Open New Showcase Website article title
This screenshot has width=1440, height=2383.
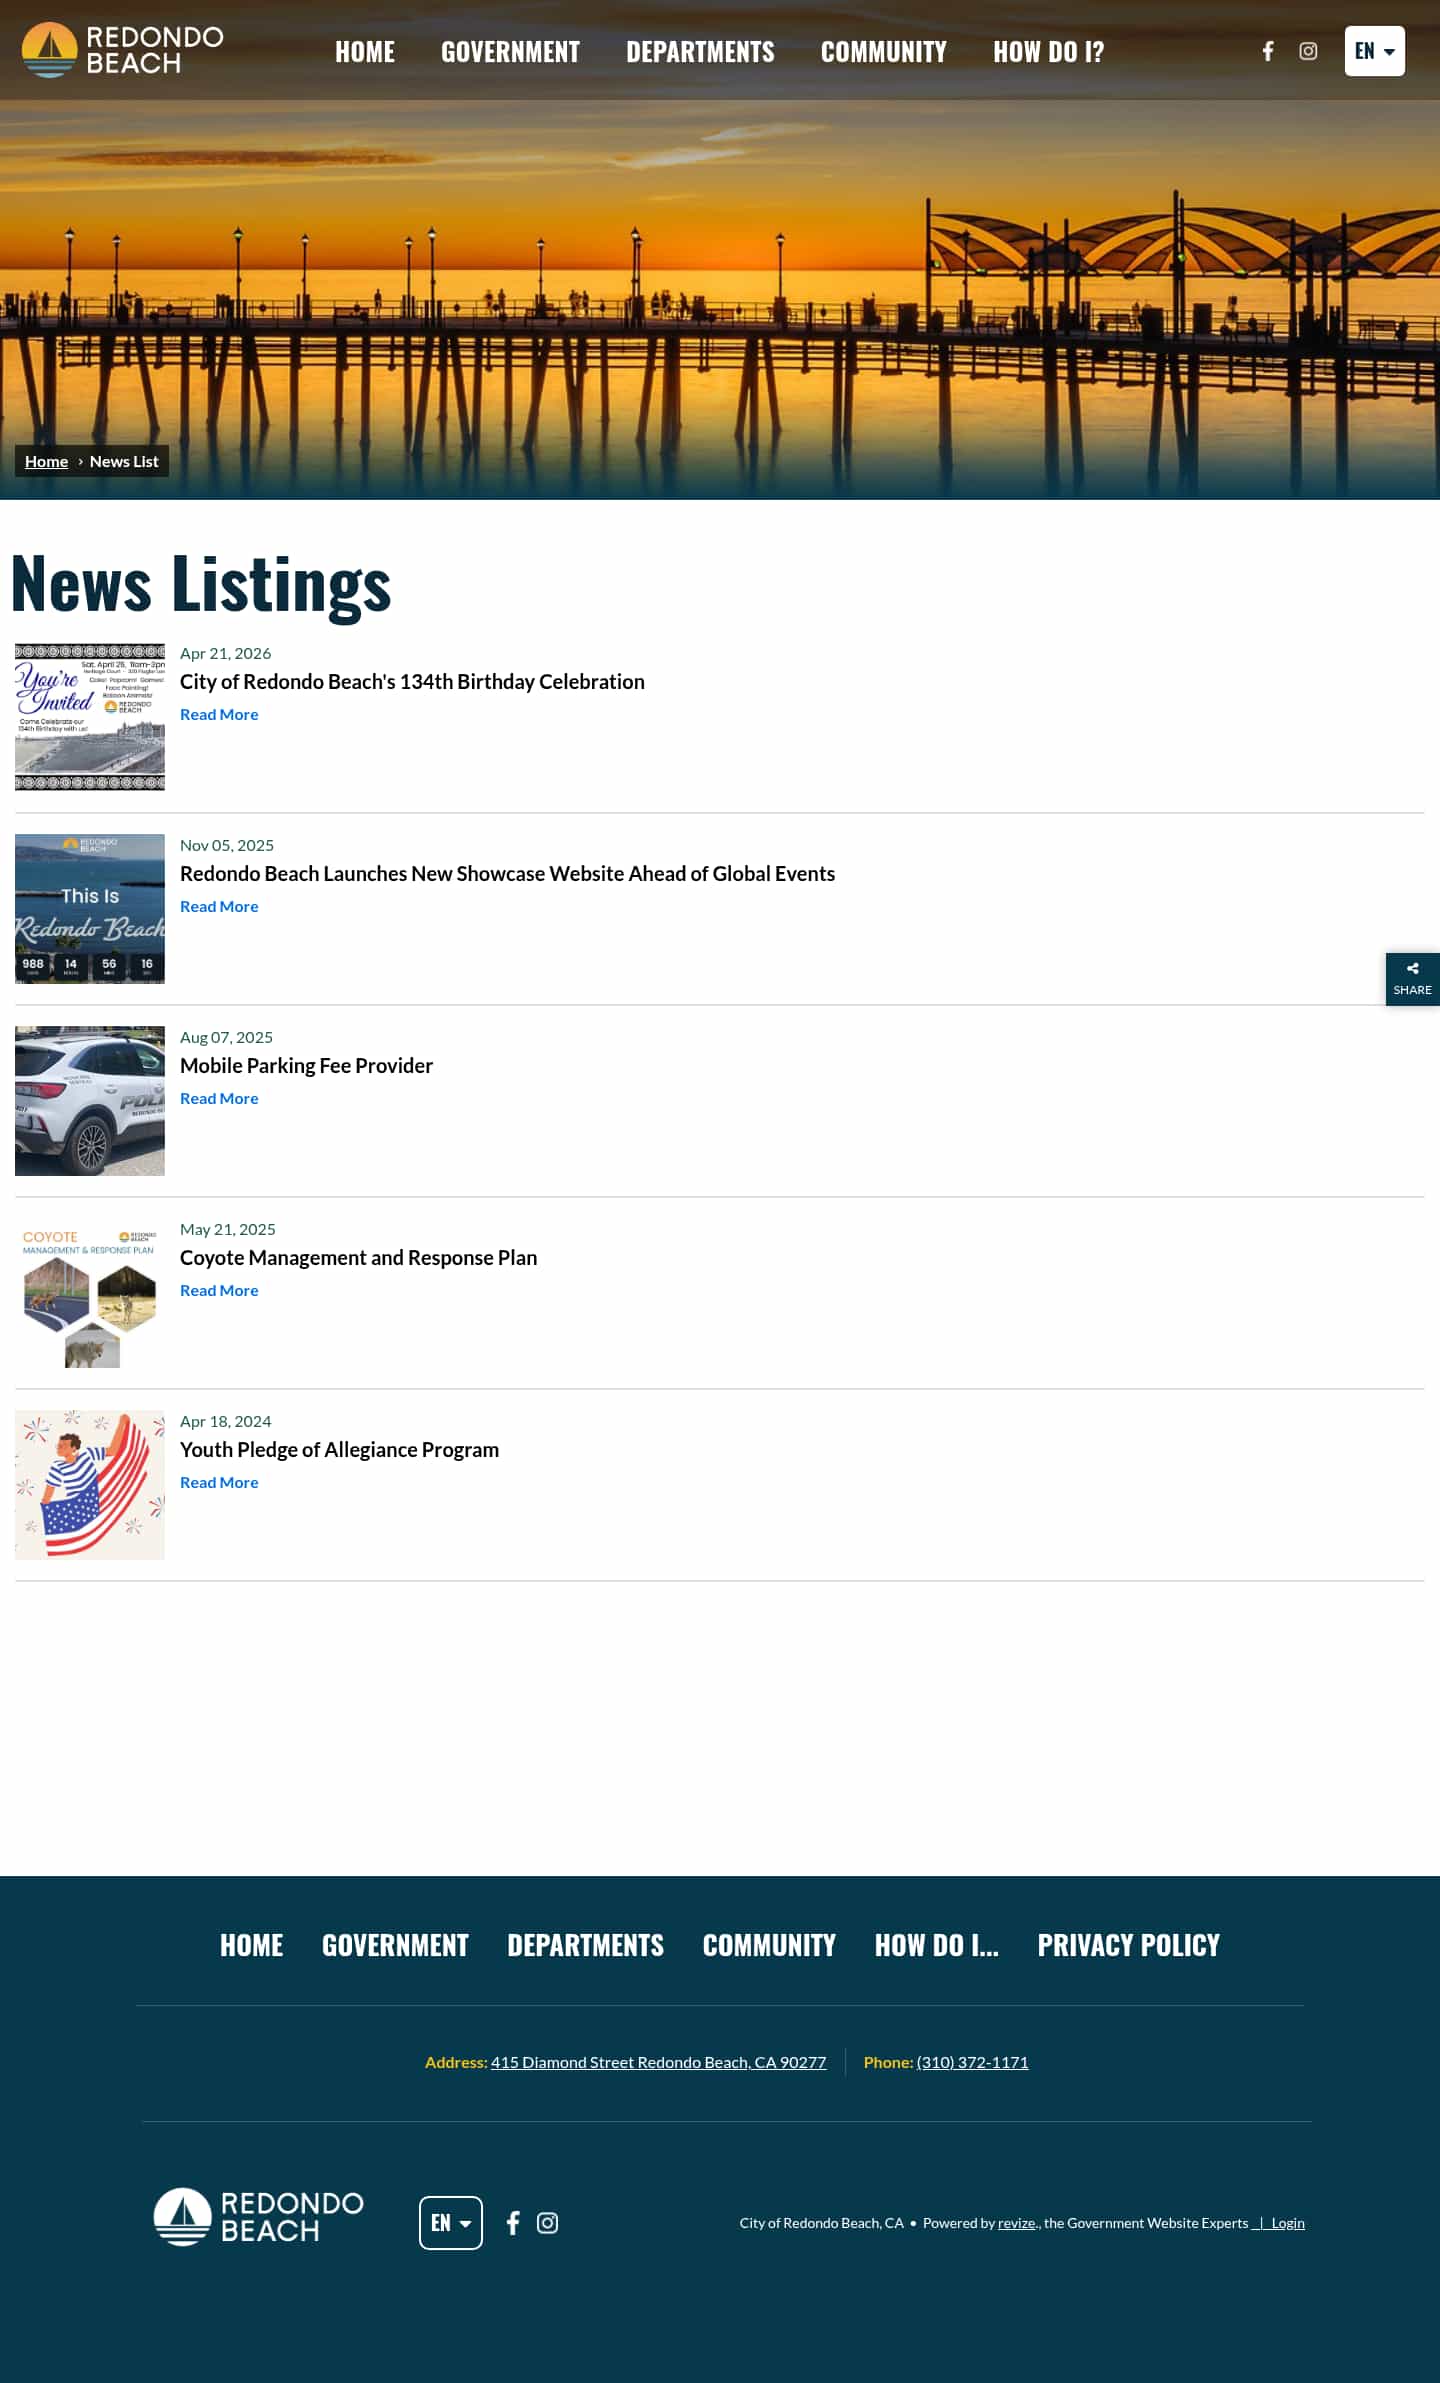pyautogui.click(x=507, y=874)
